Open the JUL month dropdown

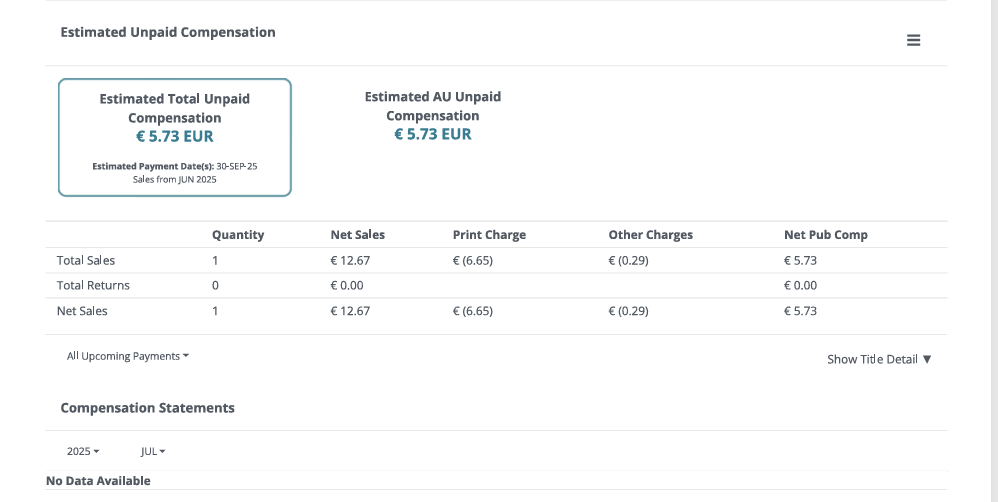(x=153, y=451)
